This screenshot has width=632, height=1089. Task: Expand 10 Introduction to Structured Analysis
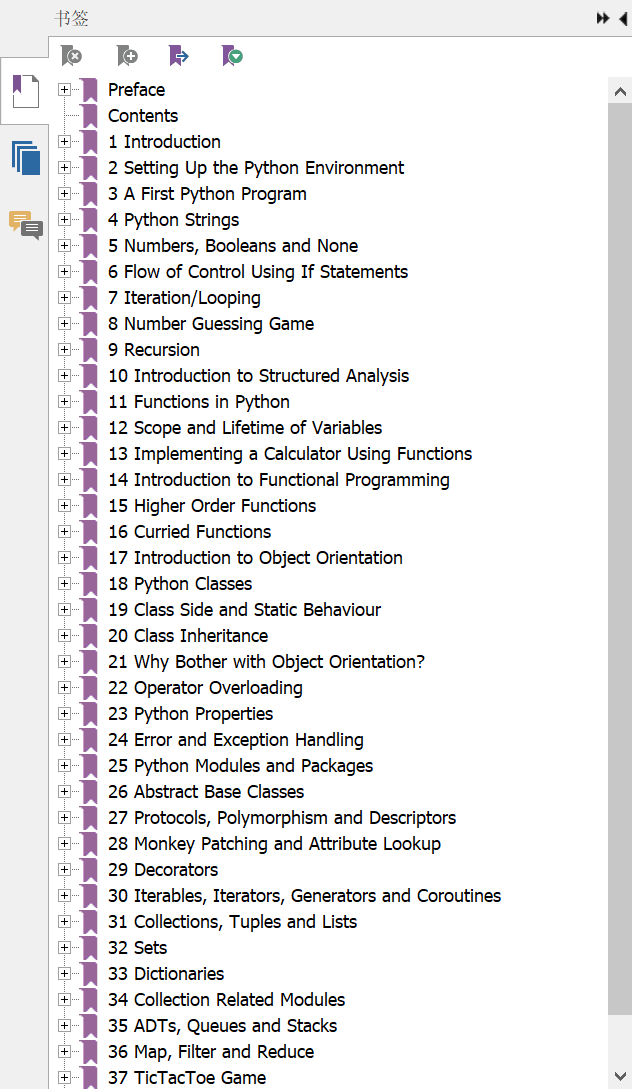tap(65, 376)
